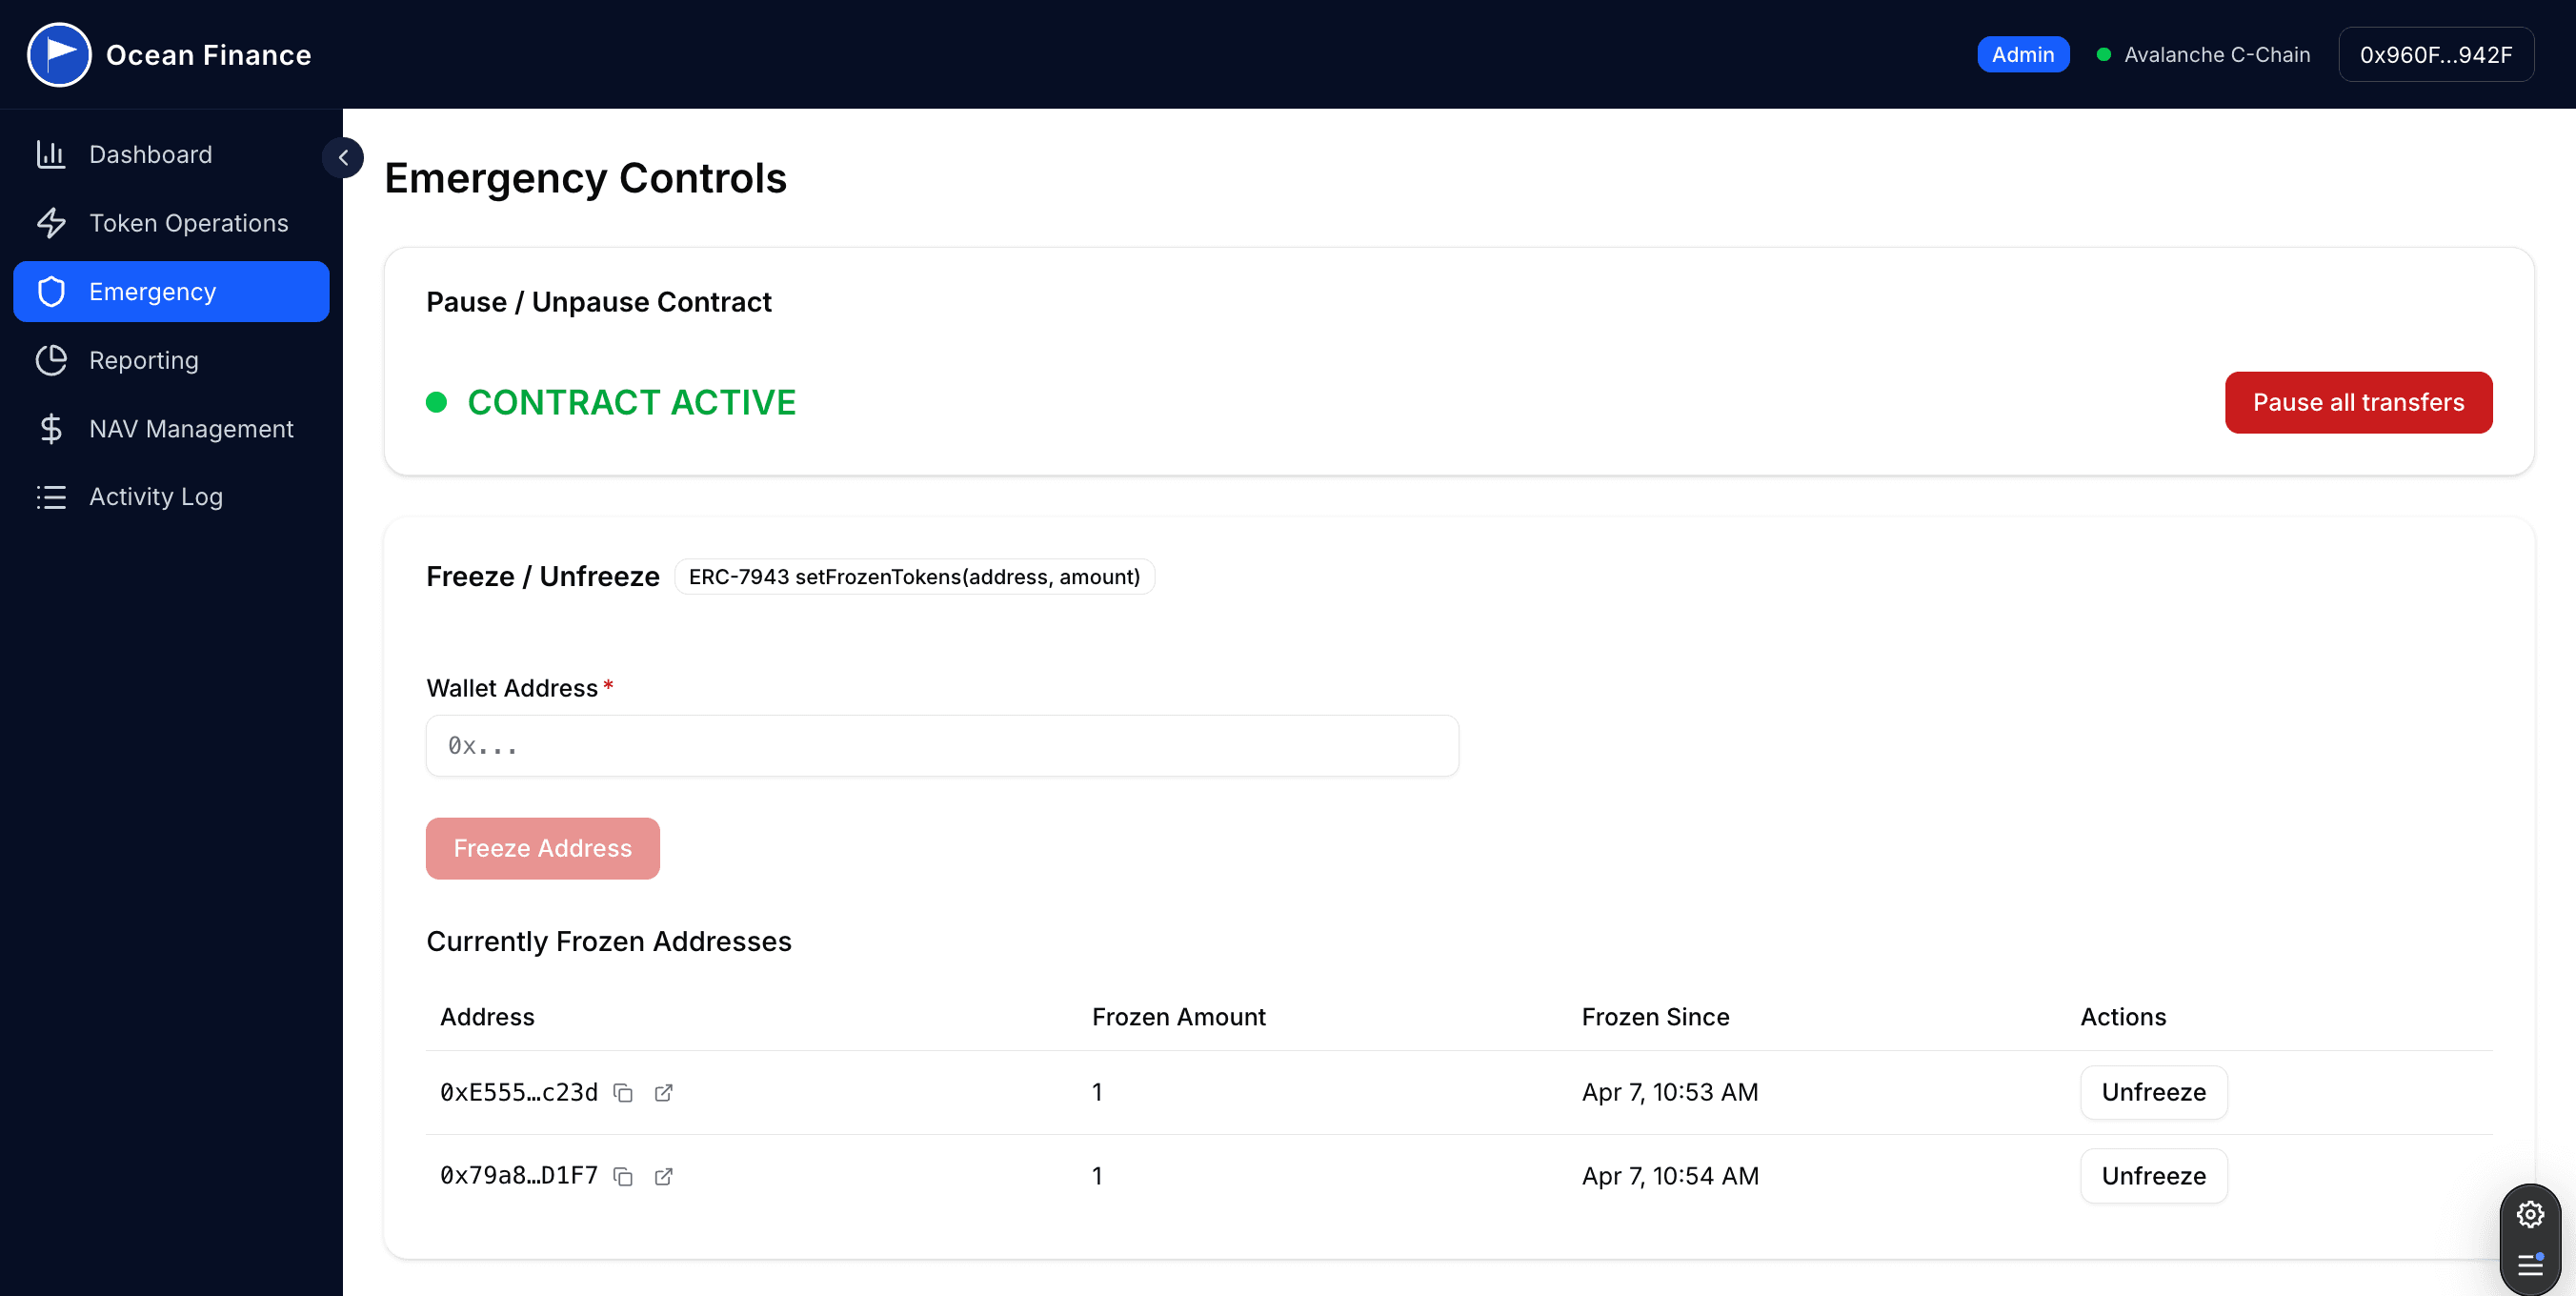Open the Dashboard page

pos(150,154)
